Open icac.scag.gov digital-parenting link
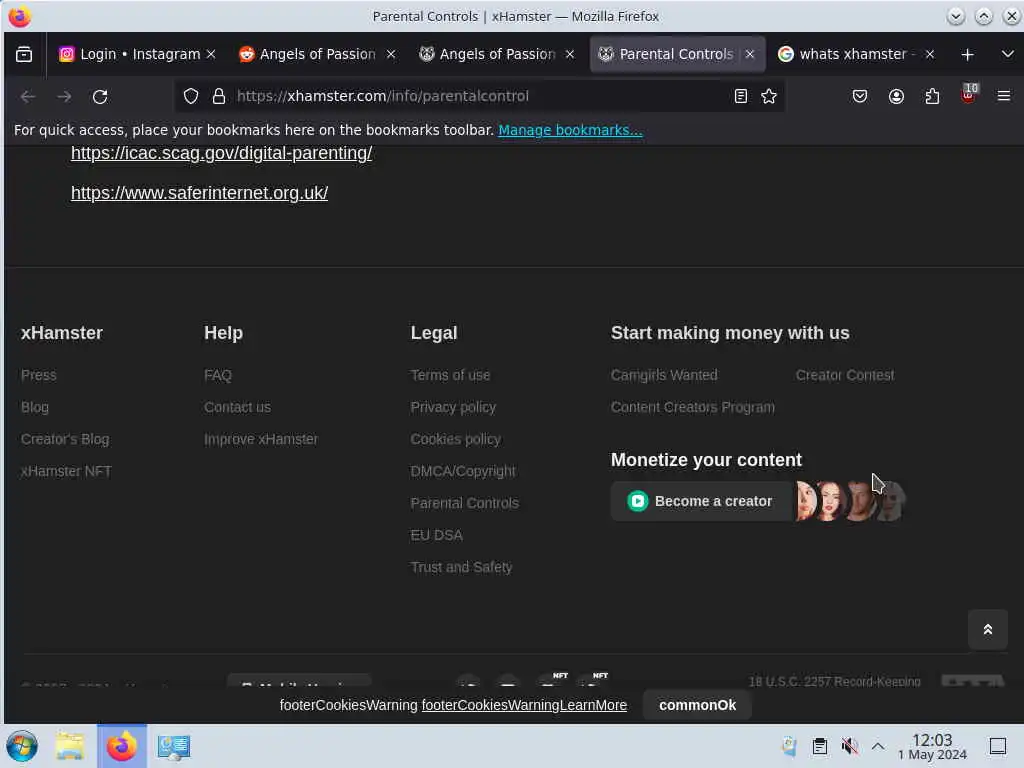 [221, 153]
